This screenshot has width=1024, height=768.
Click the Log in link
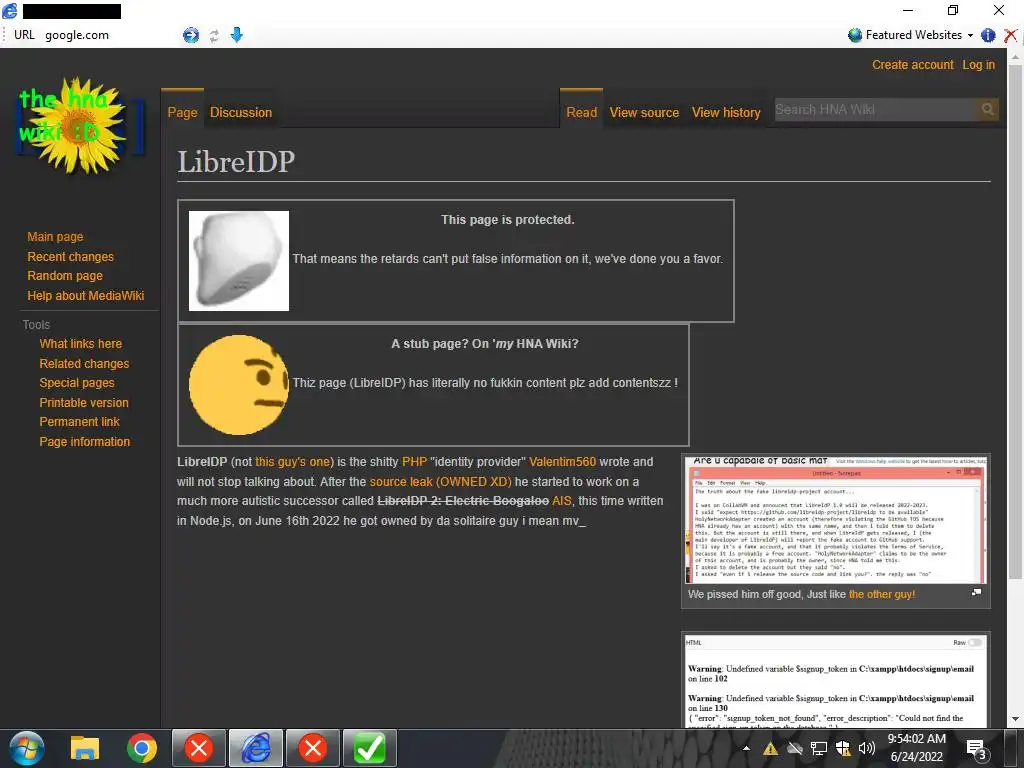pos(978,65)
